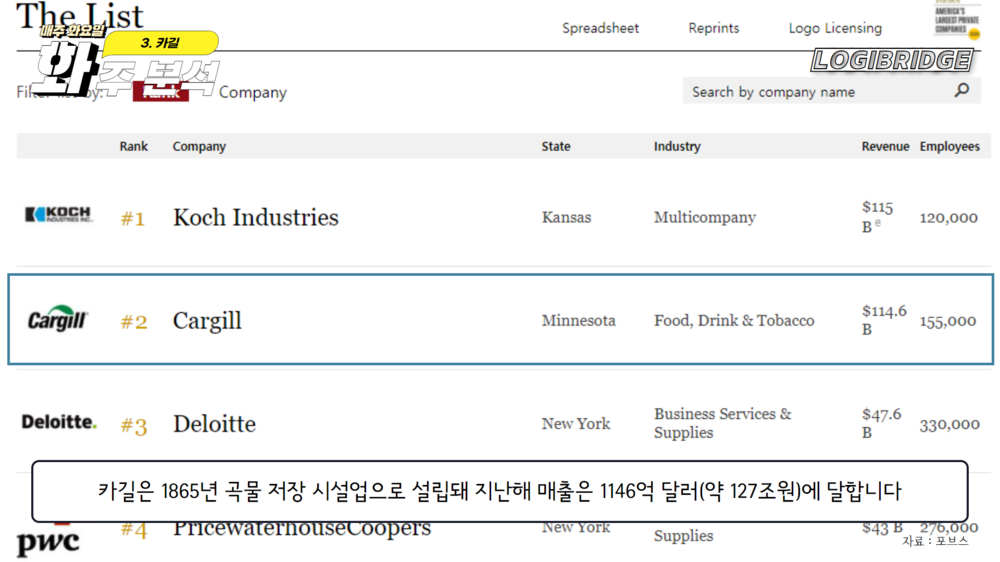Viewport: 1000px width, 562px height.
Task: Click the Deloitte logo
Action: tap(59, 422)
